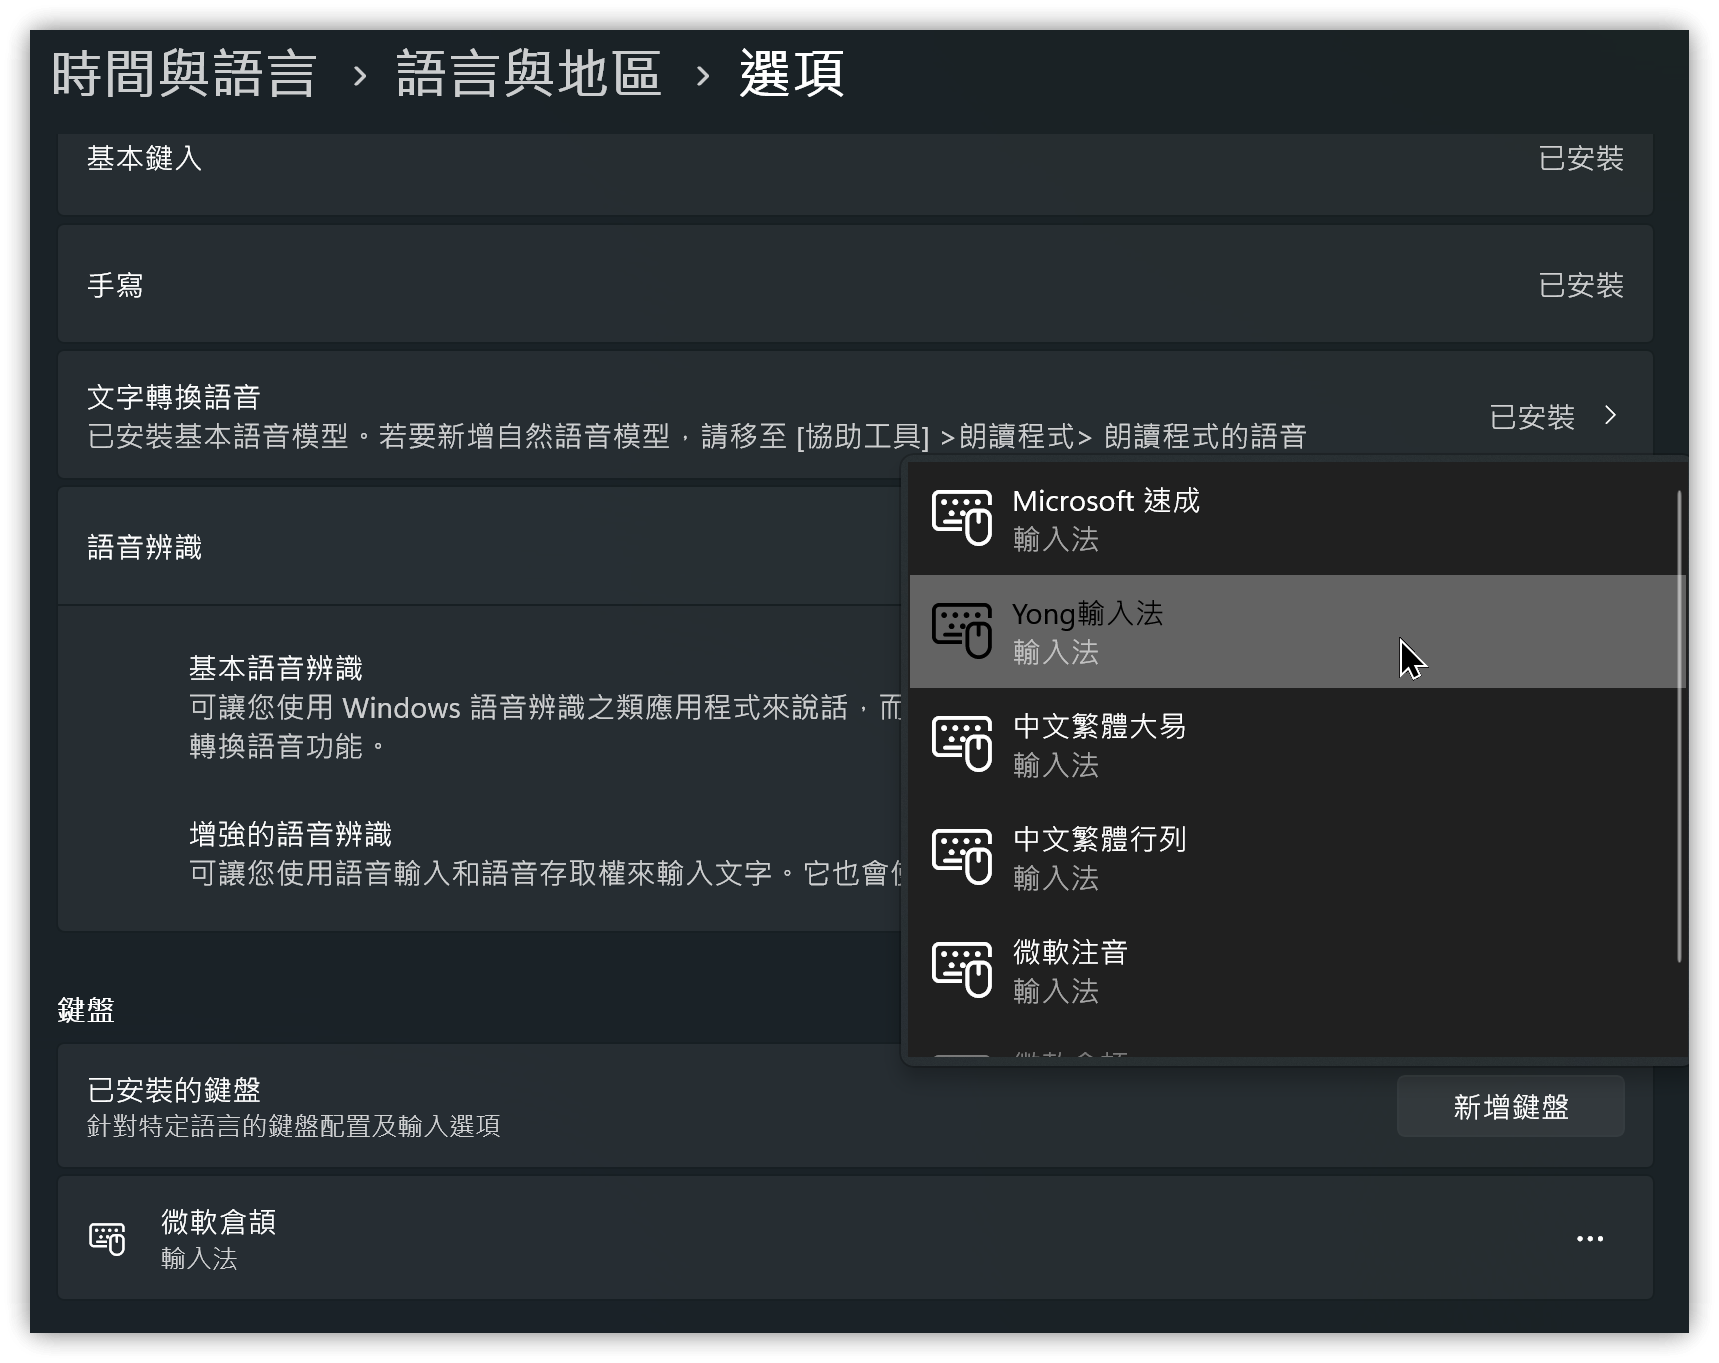Click the 鍵盤 section heading
Screen dimensions: 1719x1363
(x=86, y=1010)
